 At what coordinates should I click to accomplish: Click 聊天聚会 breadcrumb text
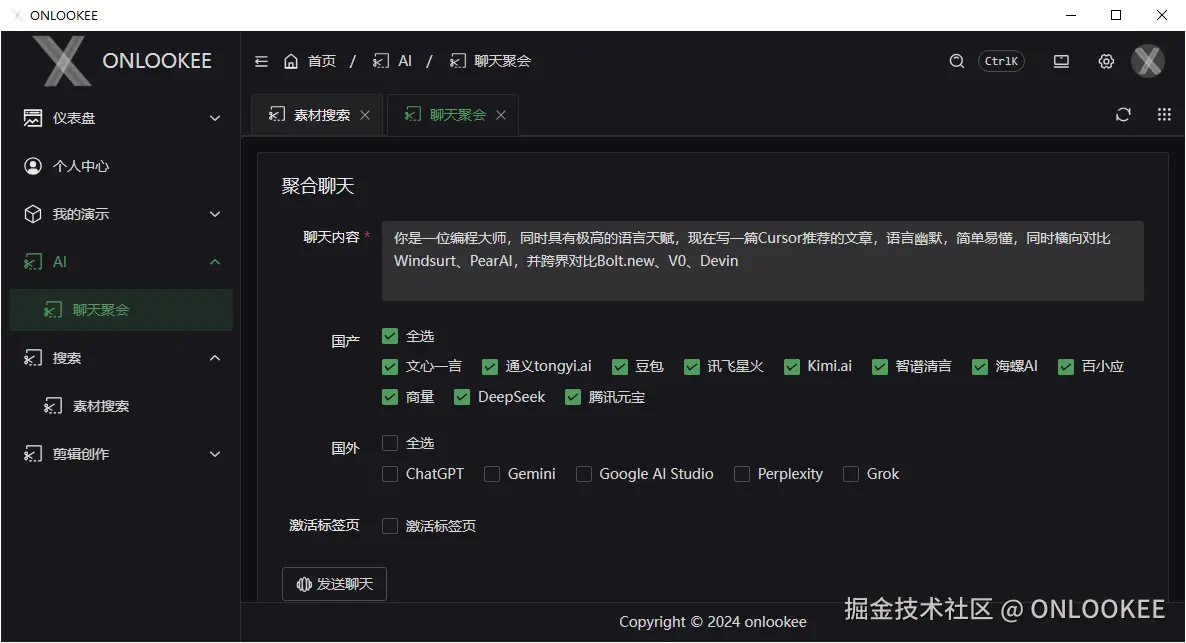(x=503, y=61)
